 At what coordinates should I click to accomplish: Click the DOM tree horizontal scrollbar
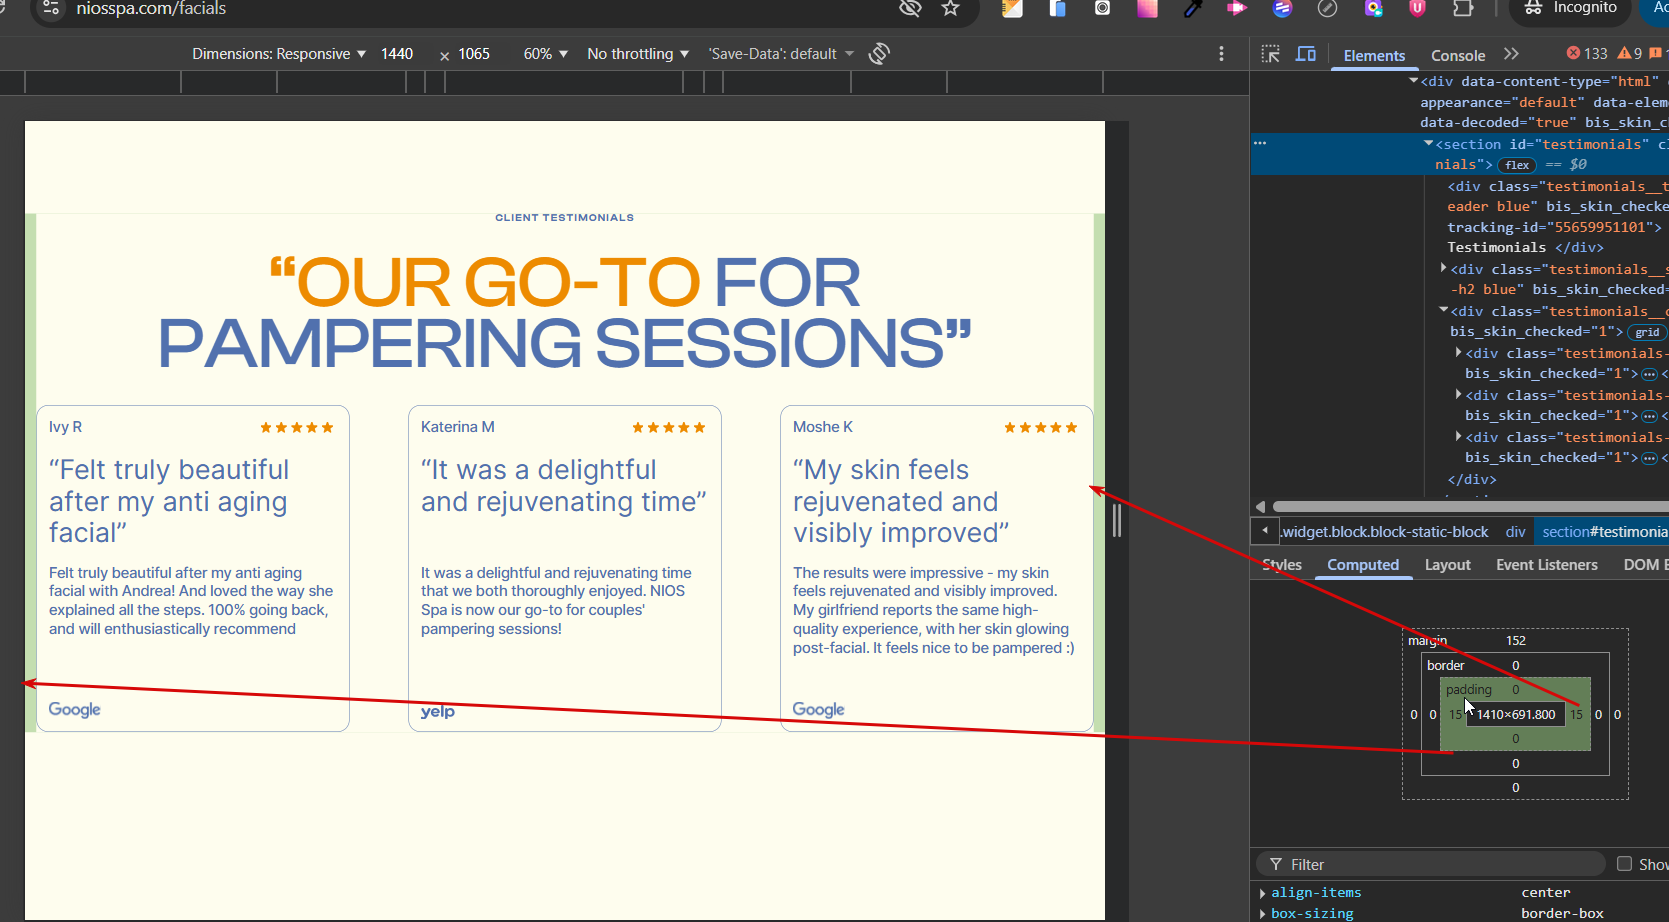(1470, 506)
